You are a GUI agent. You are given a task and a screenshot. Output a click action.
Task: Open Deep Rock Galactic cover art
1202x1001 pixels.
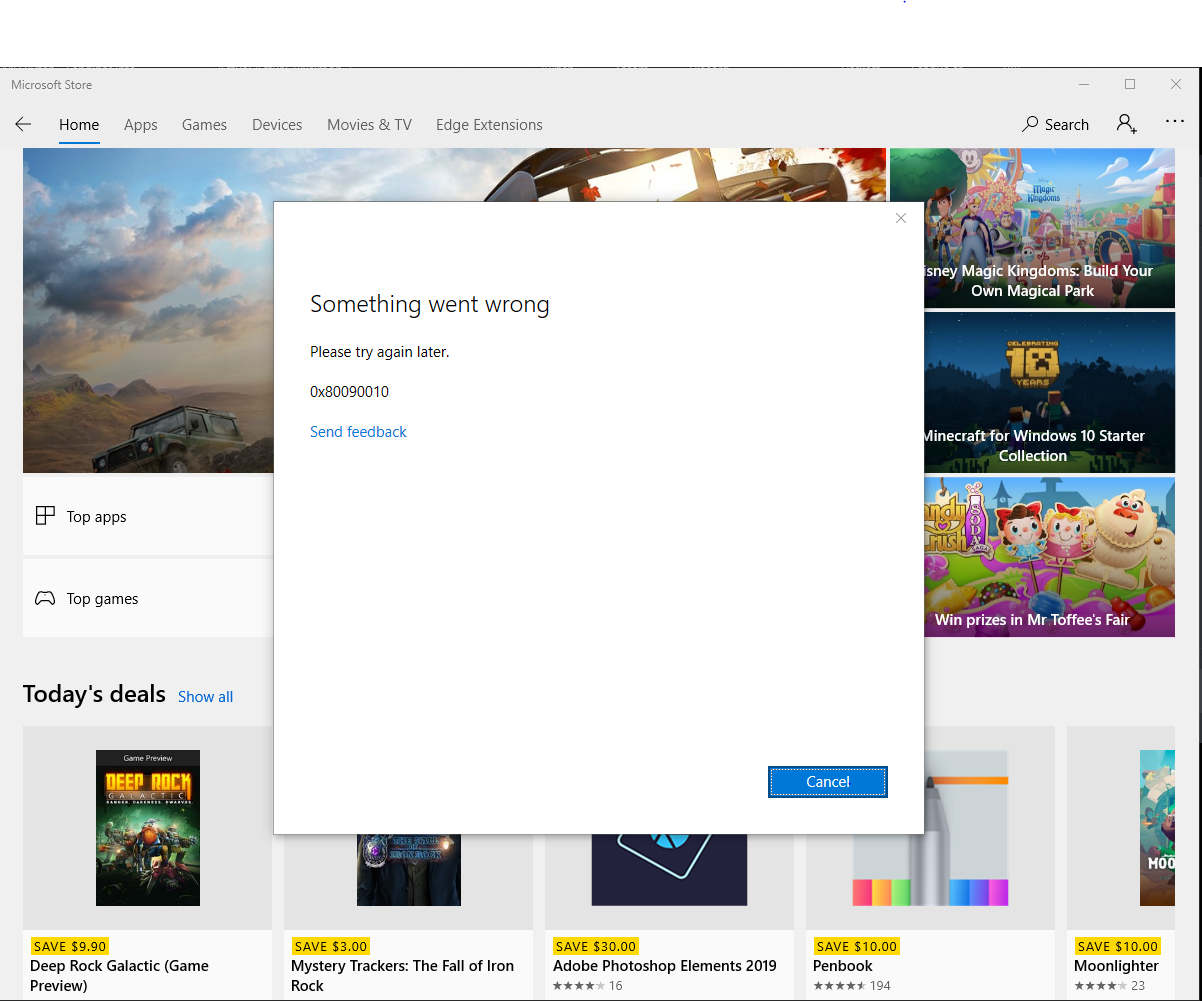point(148,828)
